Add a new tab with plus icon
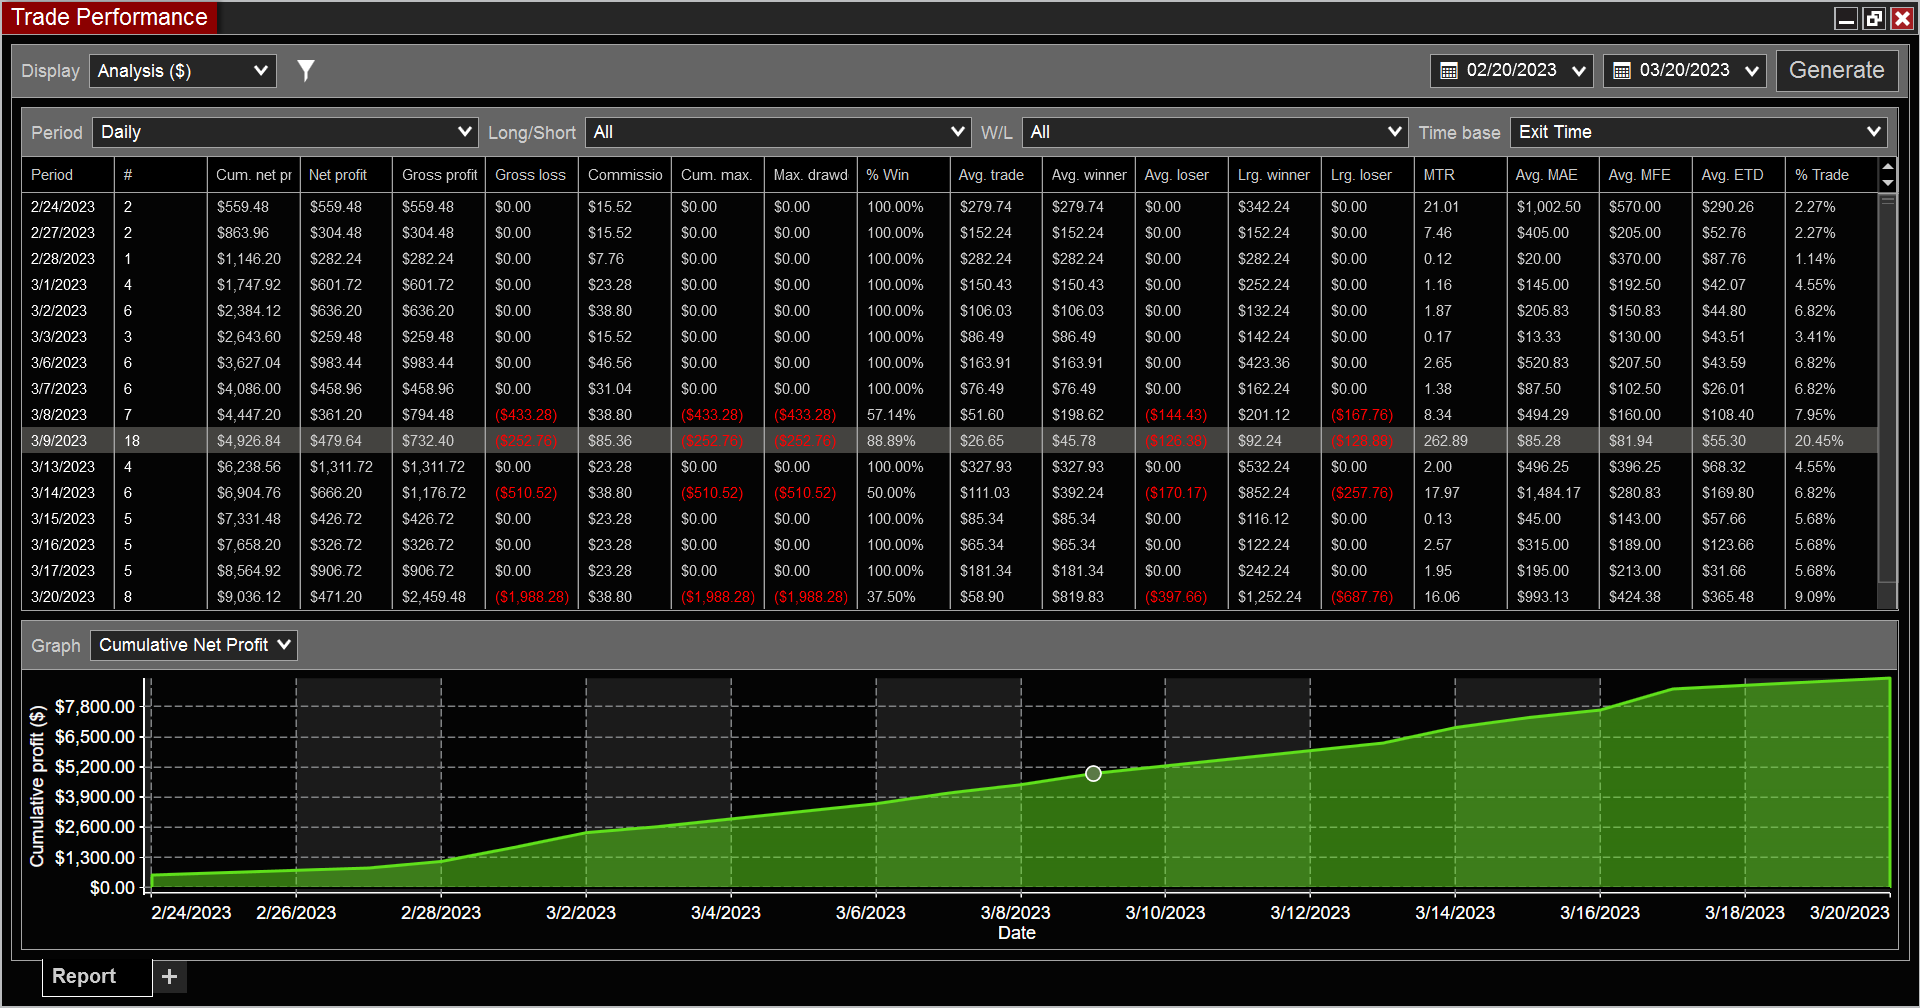This screenshot has height=1008, width=1920. pyautogui.click(x=169, y=976)
